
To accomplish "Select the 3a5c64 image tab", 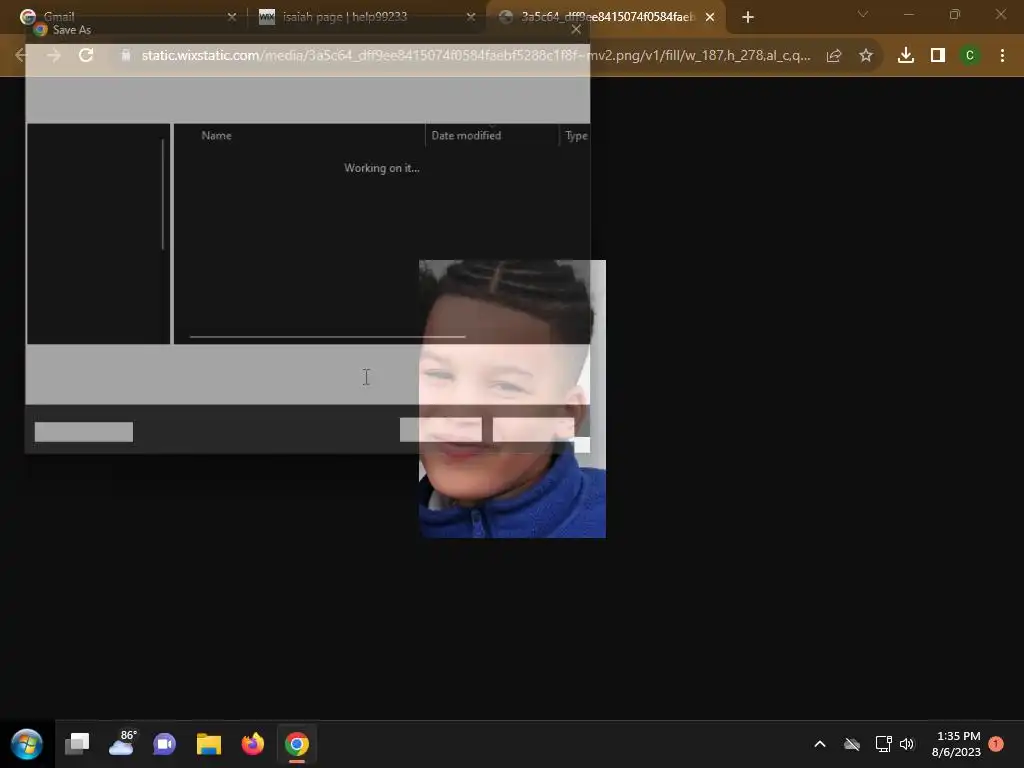I will 604,16.
